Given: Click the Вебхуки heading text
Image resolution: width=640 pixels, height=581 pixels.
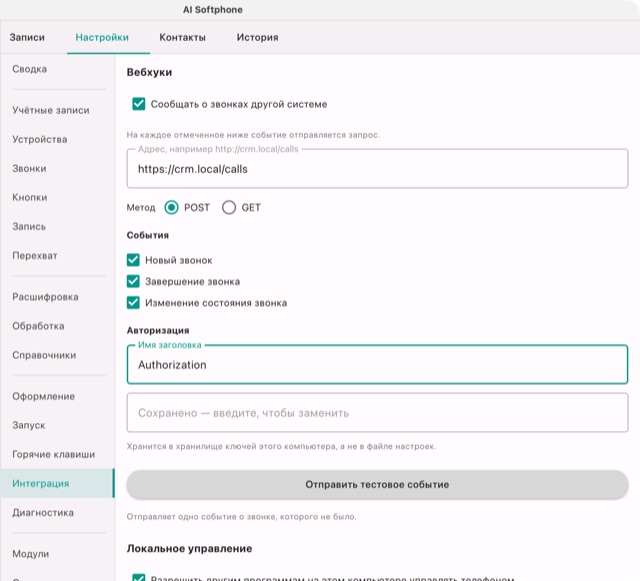Looking at the screenshot, I should 149,72.
